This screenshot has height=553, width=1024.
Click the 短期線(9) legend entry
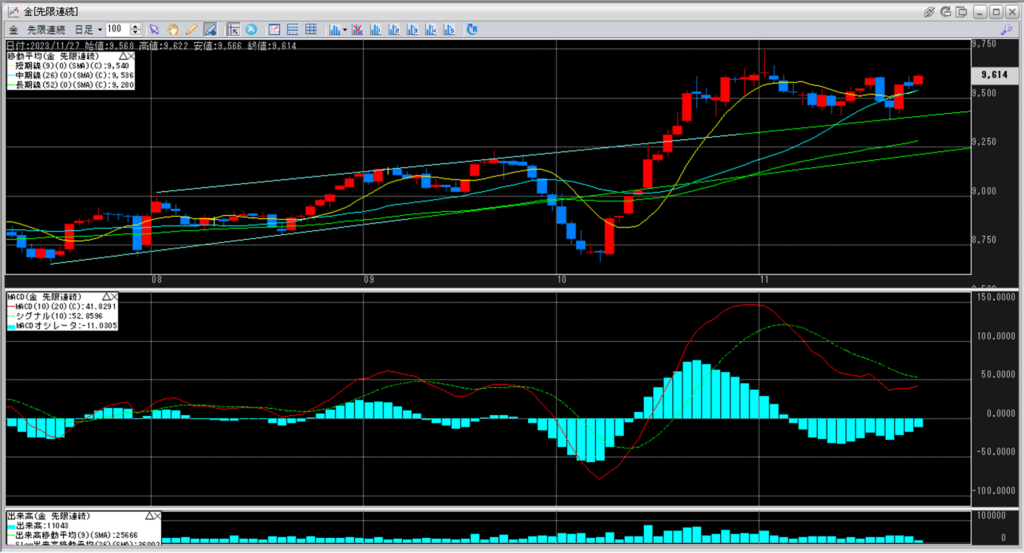tap(69, 66)
